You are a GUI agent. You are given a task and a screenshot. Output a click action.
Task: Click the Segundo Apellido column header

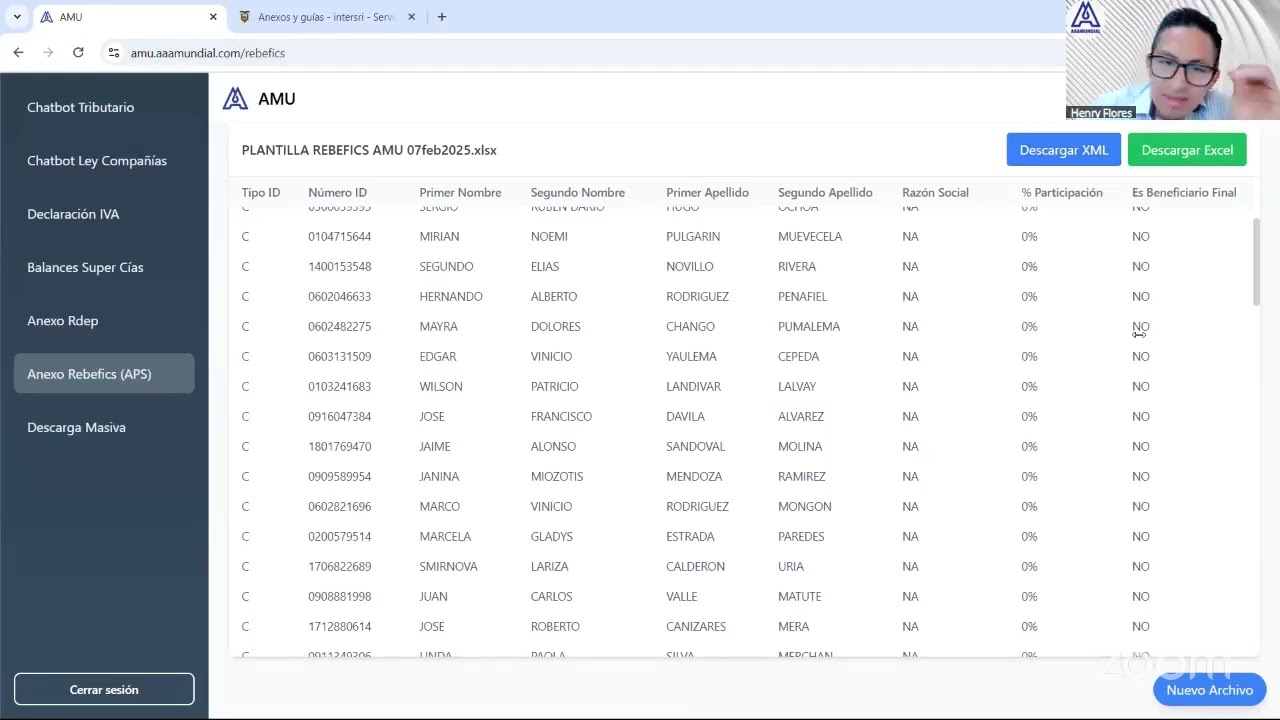click(825, 192)
